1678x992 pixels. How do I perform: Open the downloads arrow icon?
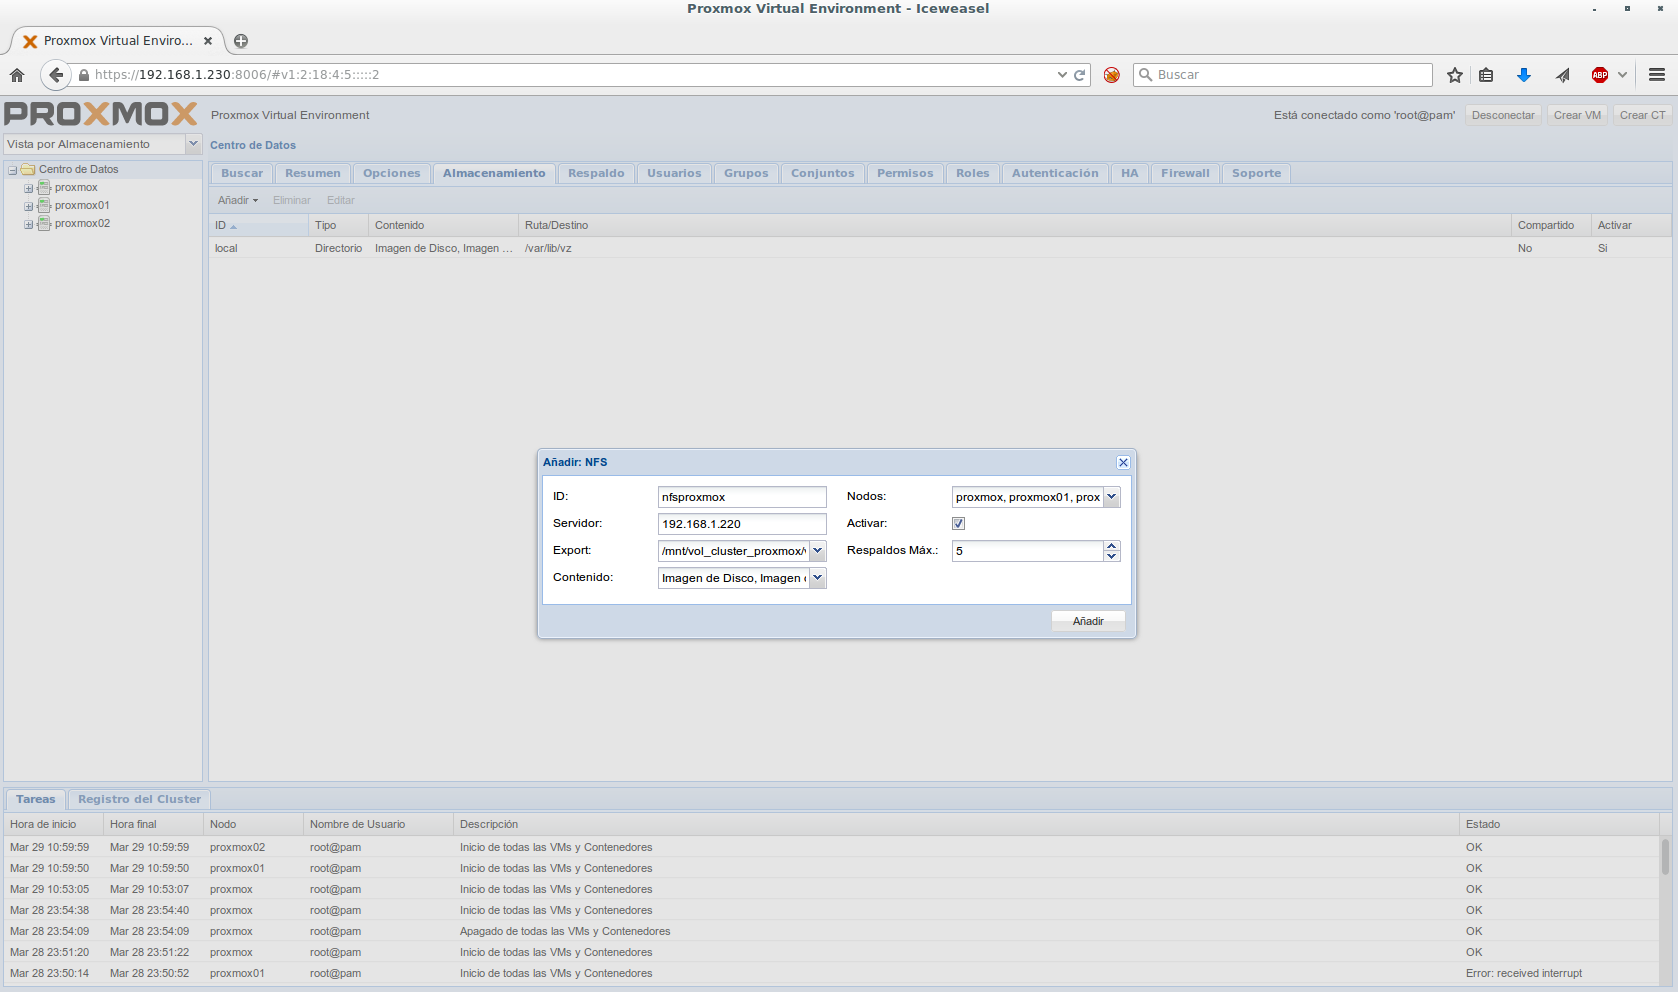pos(1524,75)
